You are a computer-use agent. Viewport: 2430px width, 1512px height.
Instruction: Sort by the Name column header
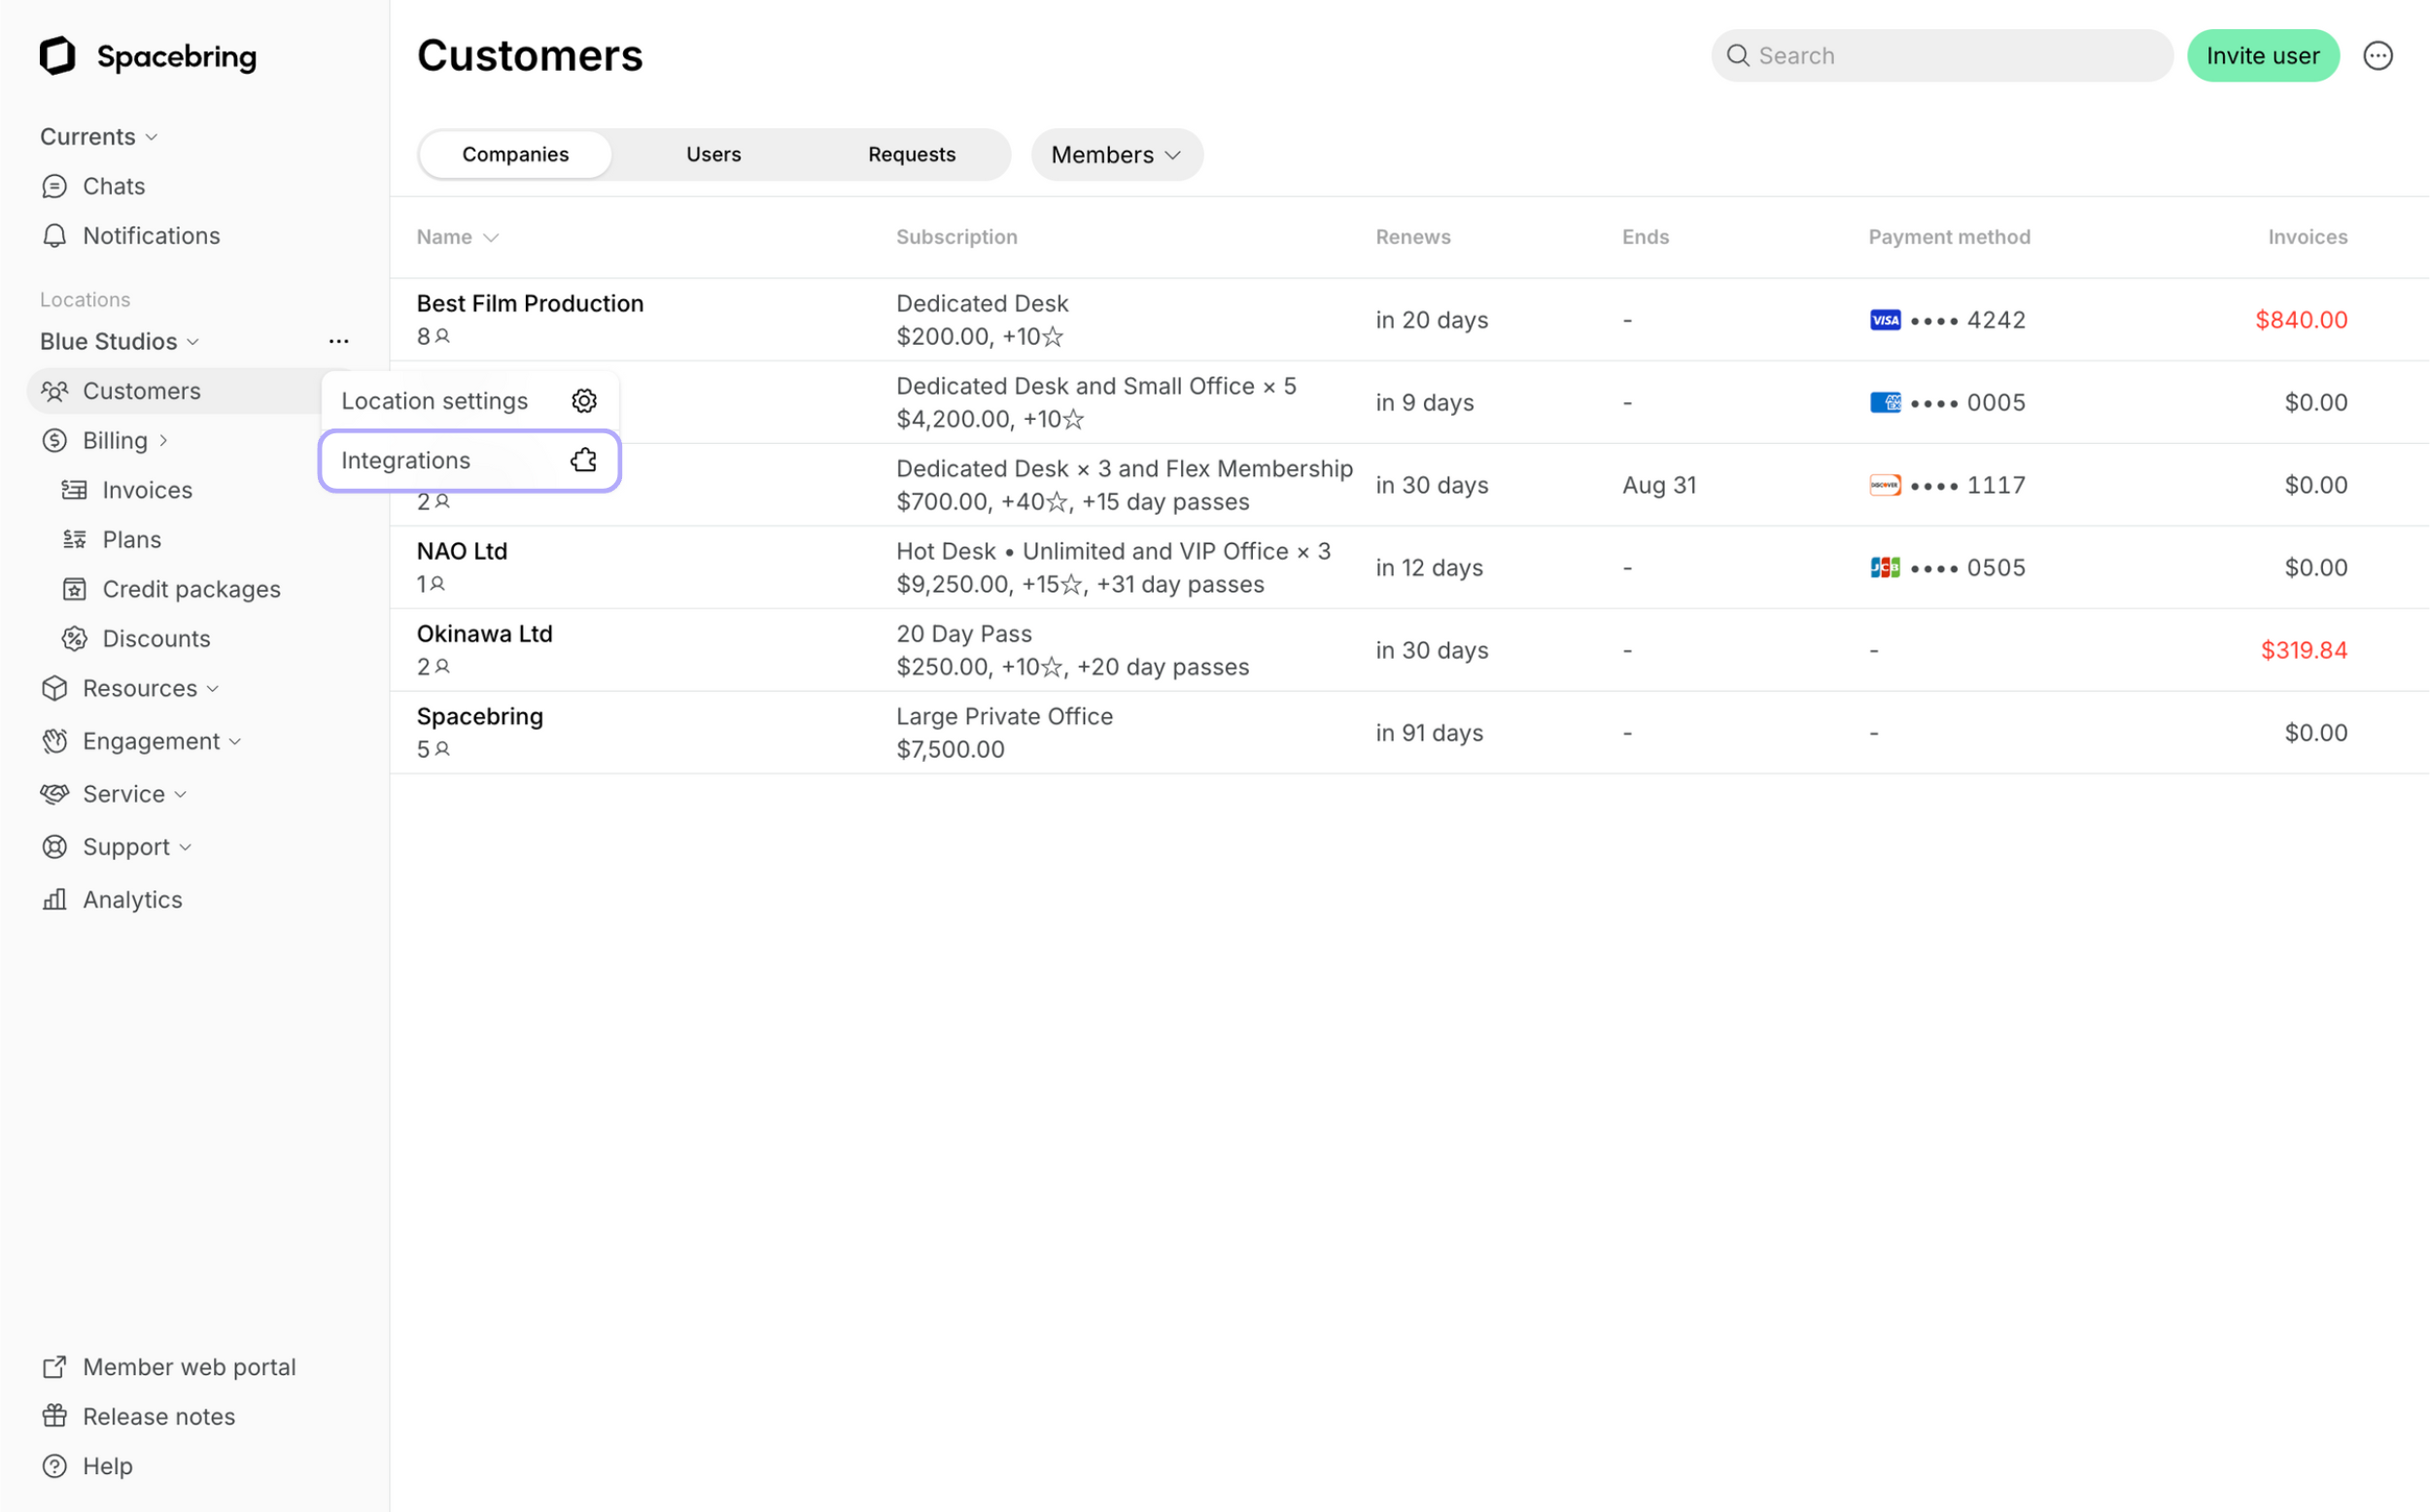pos(457,237)
